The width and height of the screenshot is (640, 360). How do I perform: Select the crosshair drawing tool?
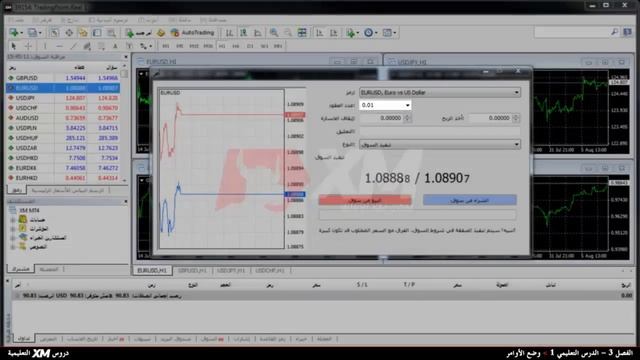click(x=28, y=46)
